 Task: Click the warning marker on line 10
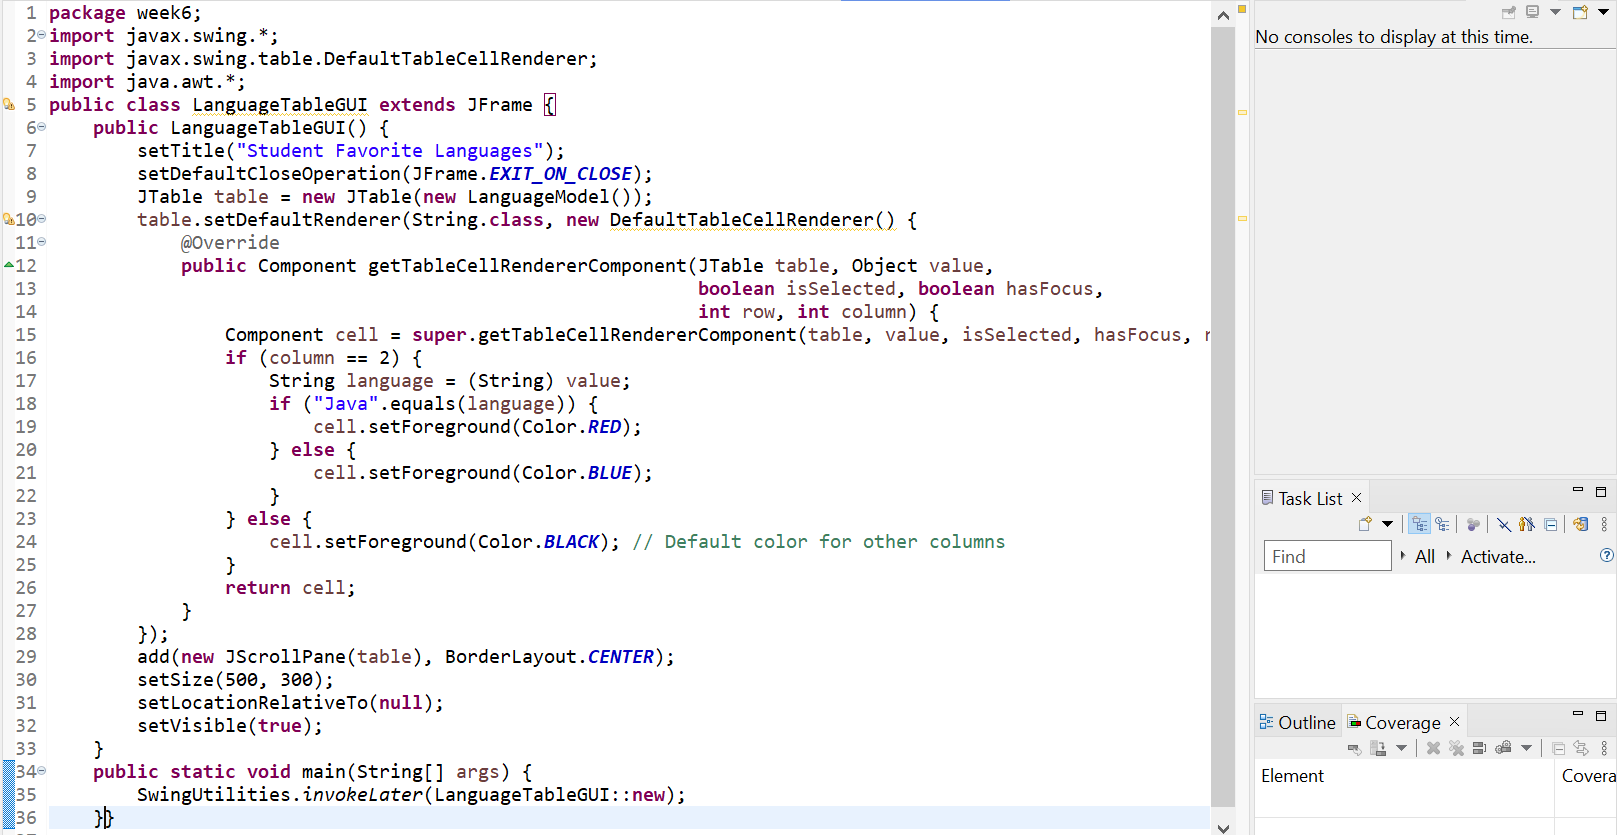coord(9,219)
